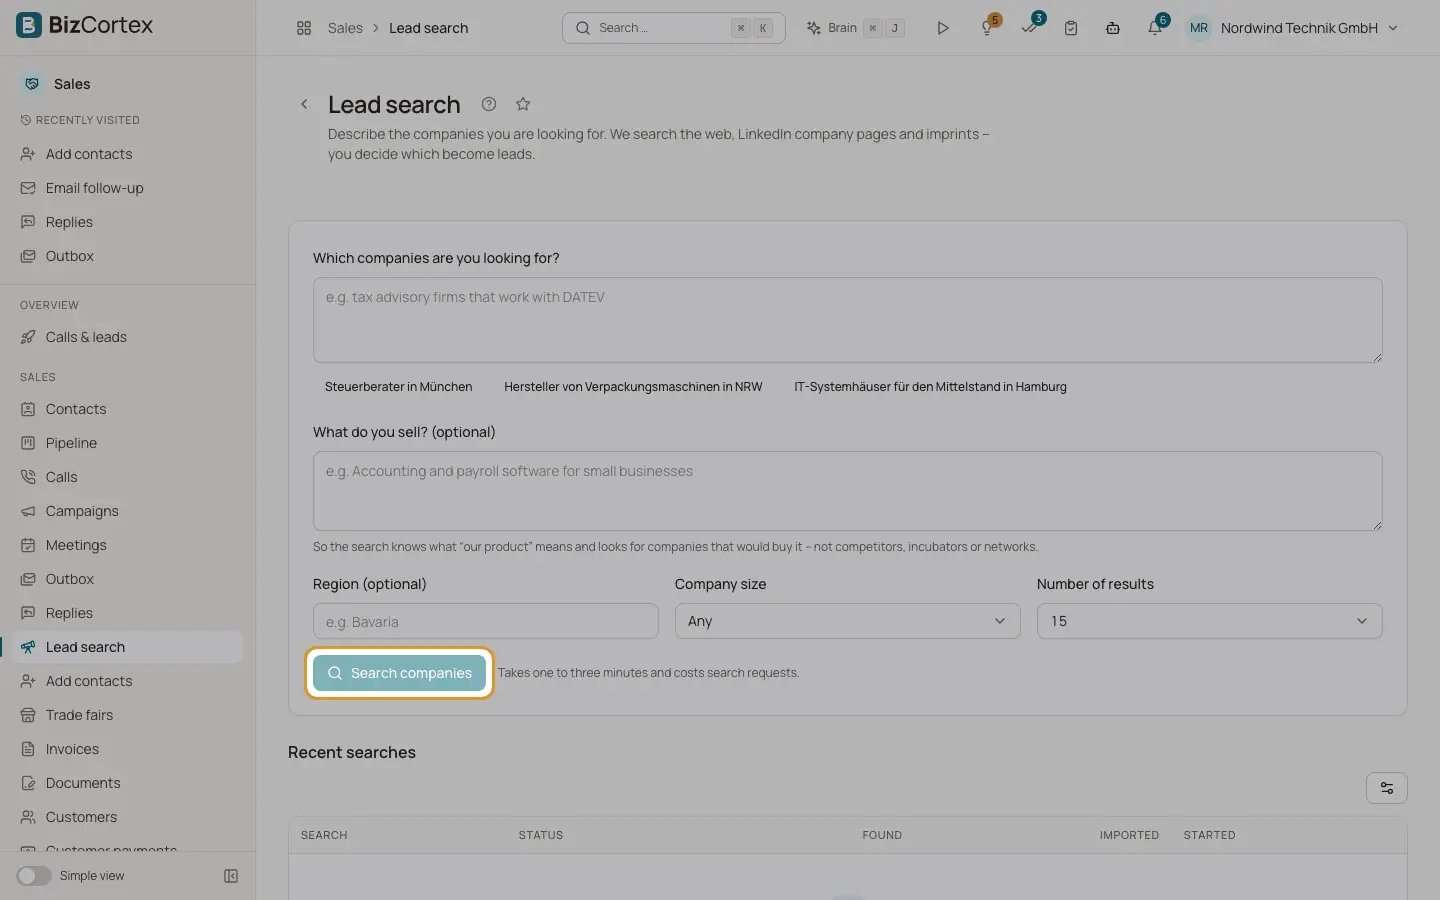Open the double-checkmark tasks icon with badge 3
1440x900 pixels.
[1029, 28]
